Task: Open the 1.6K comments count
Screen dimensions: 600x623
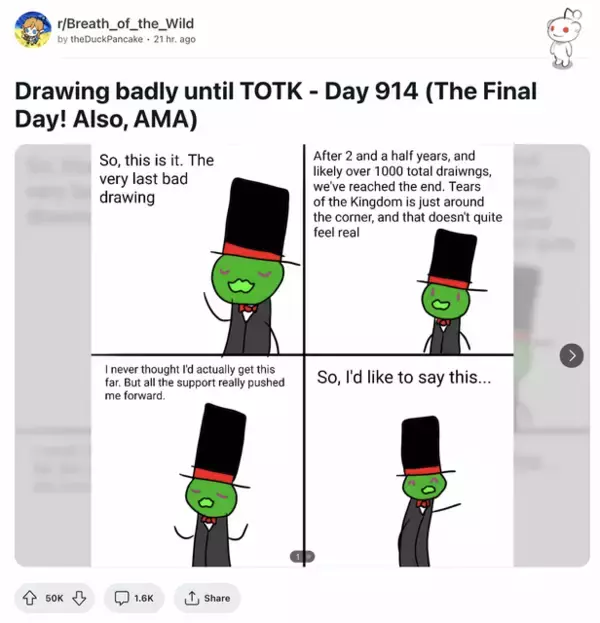Action: 143,598
